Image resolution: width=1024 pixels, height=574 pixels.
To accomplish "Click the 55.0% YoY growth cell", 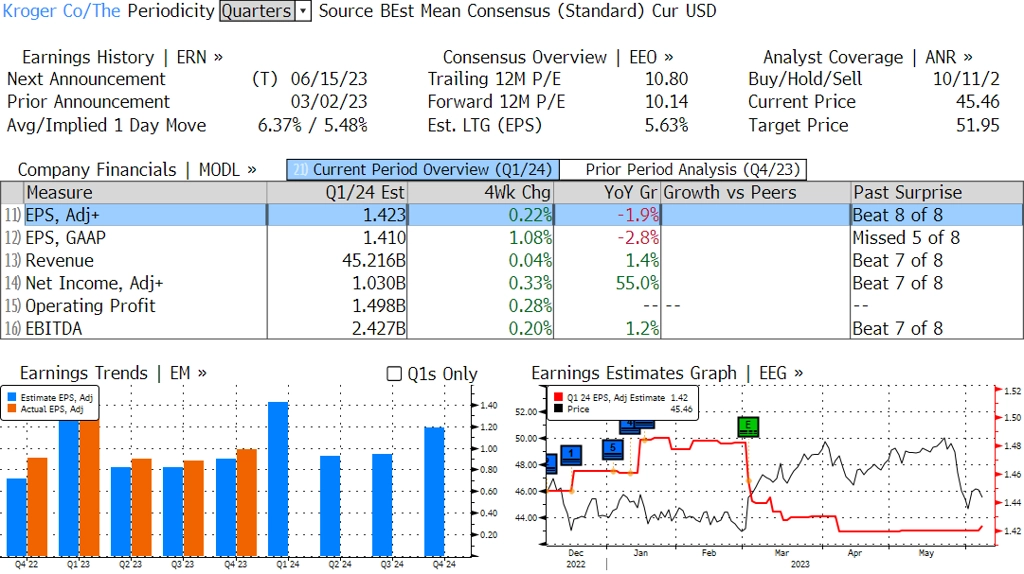I will click(607, 283).
